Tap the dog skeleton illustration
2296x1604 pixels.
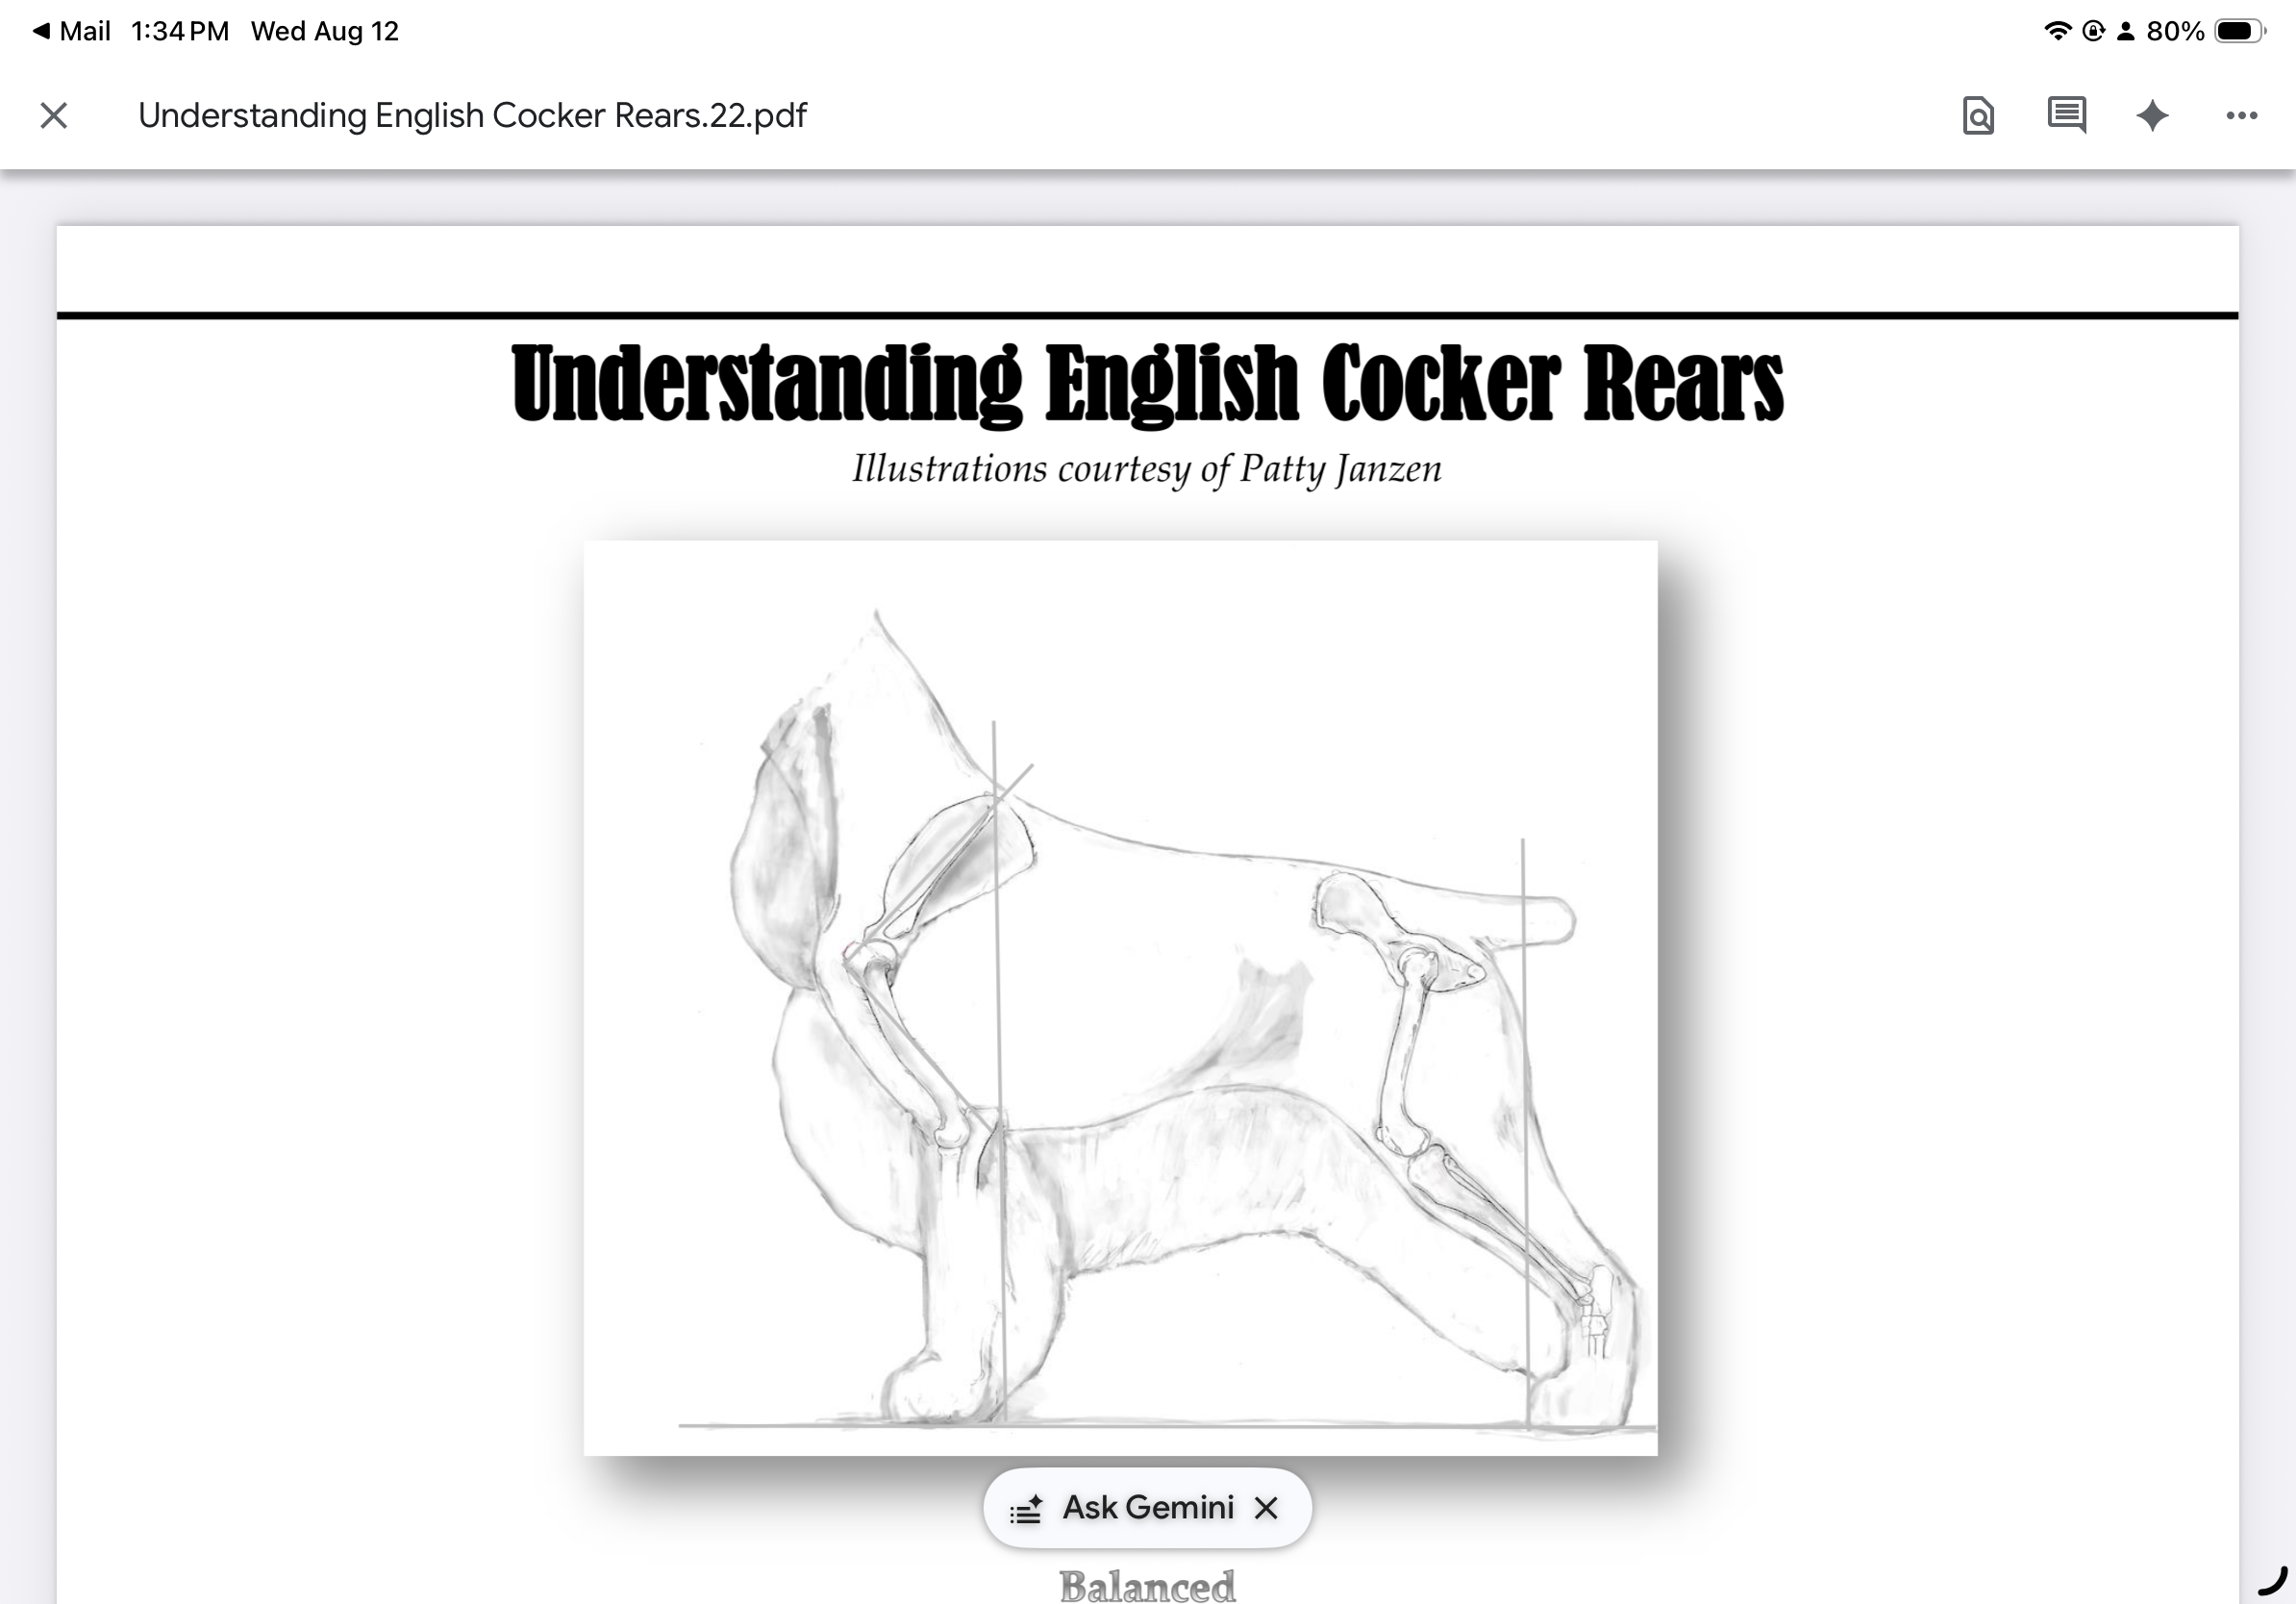pyautogui.click(x=1120, y=997)
